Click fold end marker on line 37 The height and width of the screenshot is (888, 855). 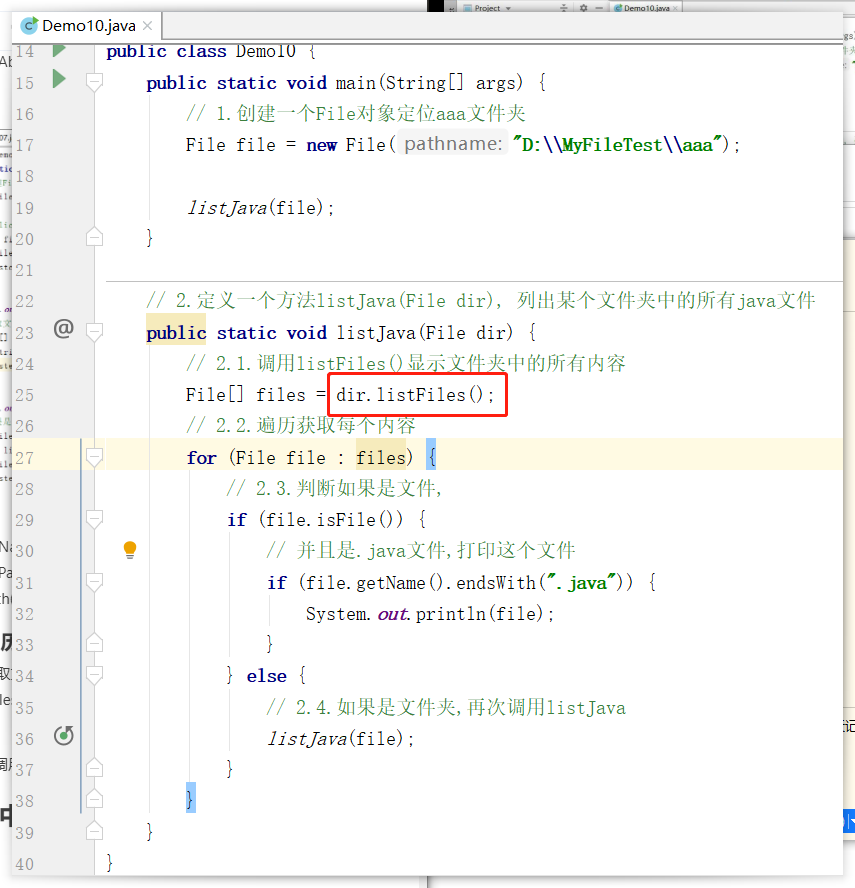point(94,769)
